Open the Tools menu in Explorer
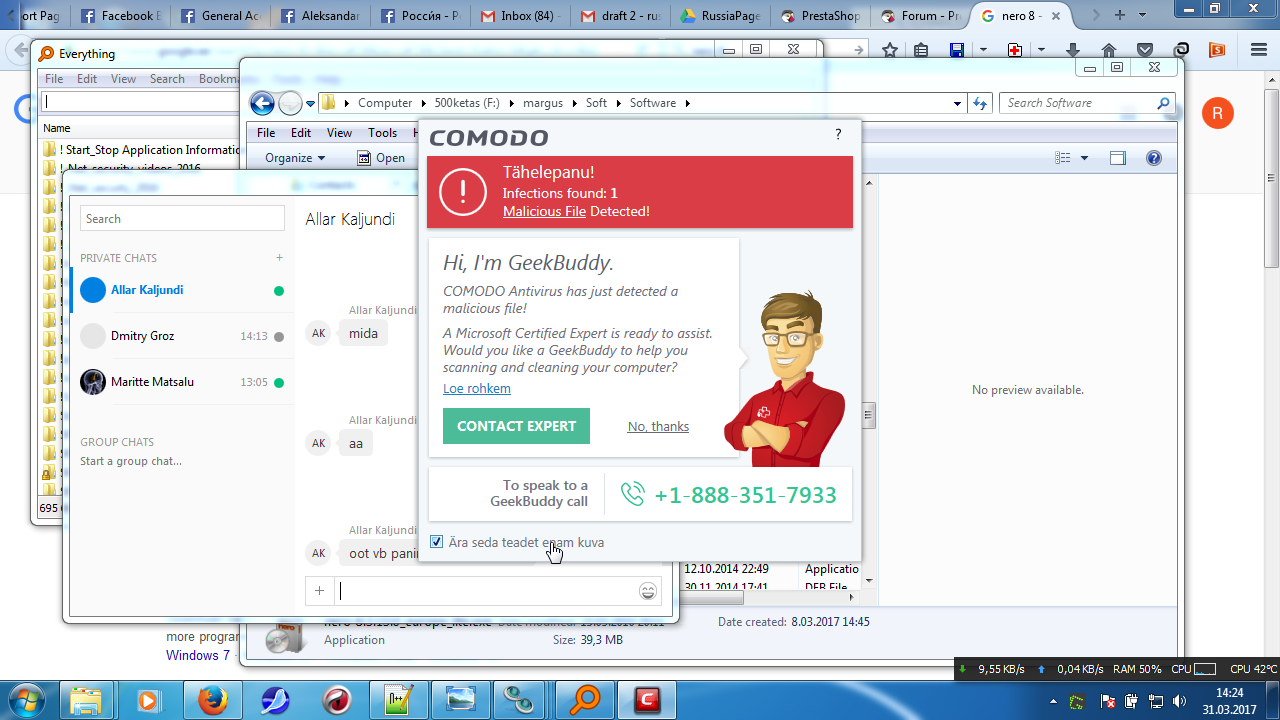This screenshot has height=720, width=1280. (x=382, y=133)
